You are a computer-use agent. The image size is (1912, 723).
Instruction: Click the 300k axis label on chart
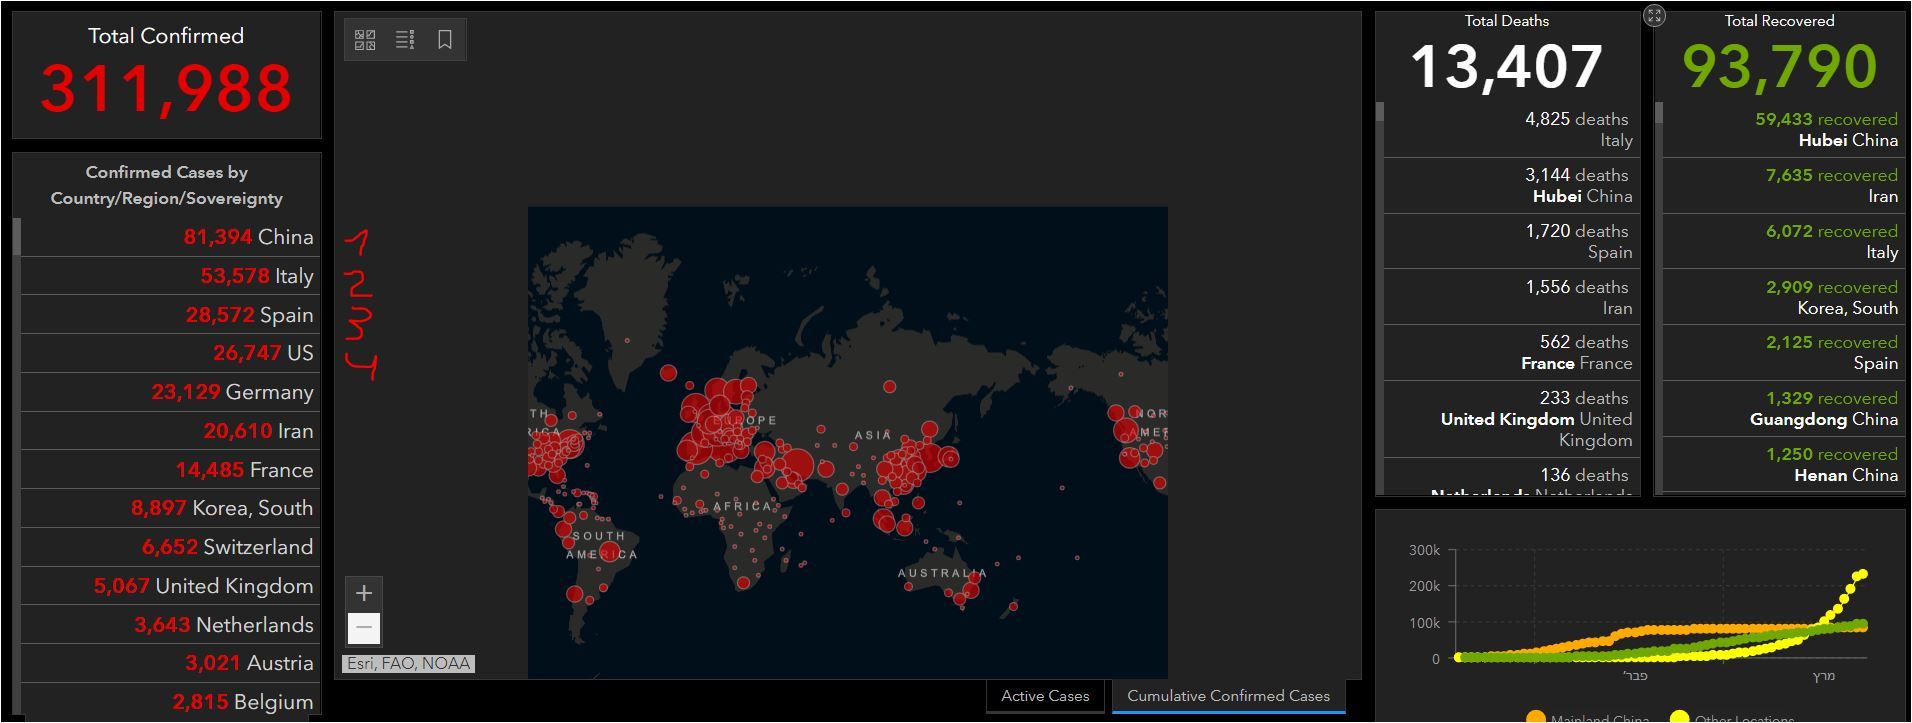click(x=1424, y=550)
